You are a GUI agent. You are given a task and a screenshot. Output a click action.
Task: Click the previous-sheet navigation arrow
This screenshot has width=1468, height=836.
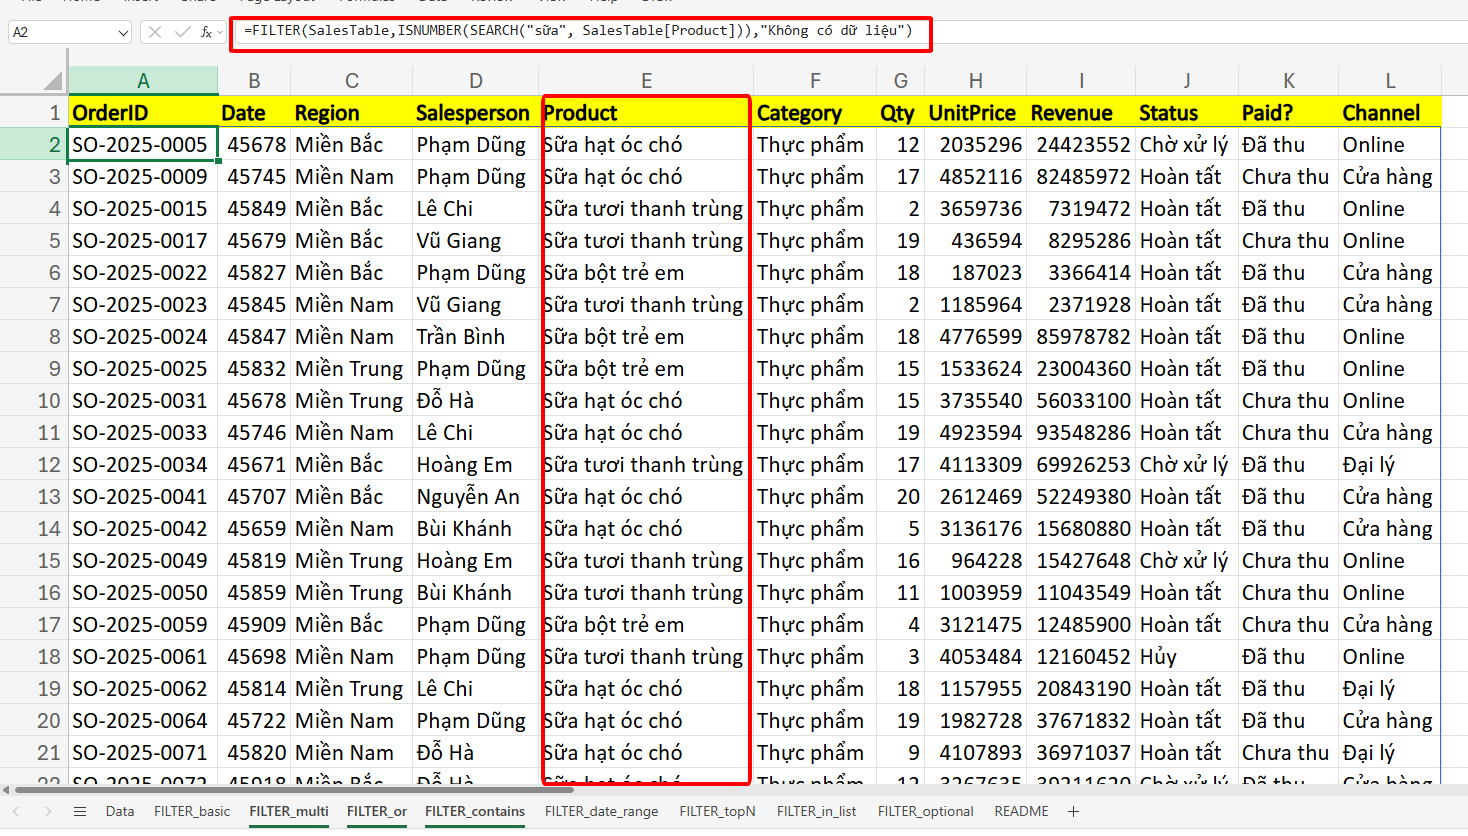coord(16,812)
